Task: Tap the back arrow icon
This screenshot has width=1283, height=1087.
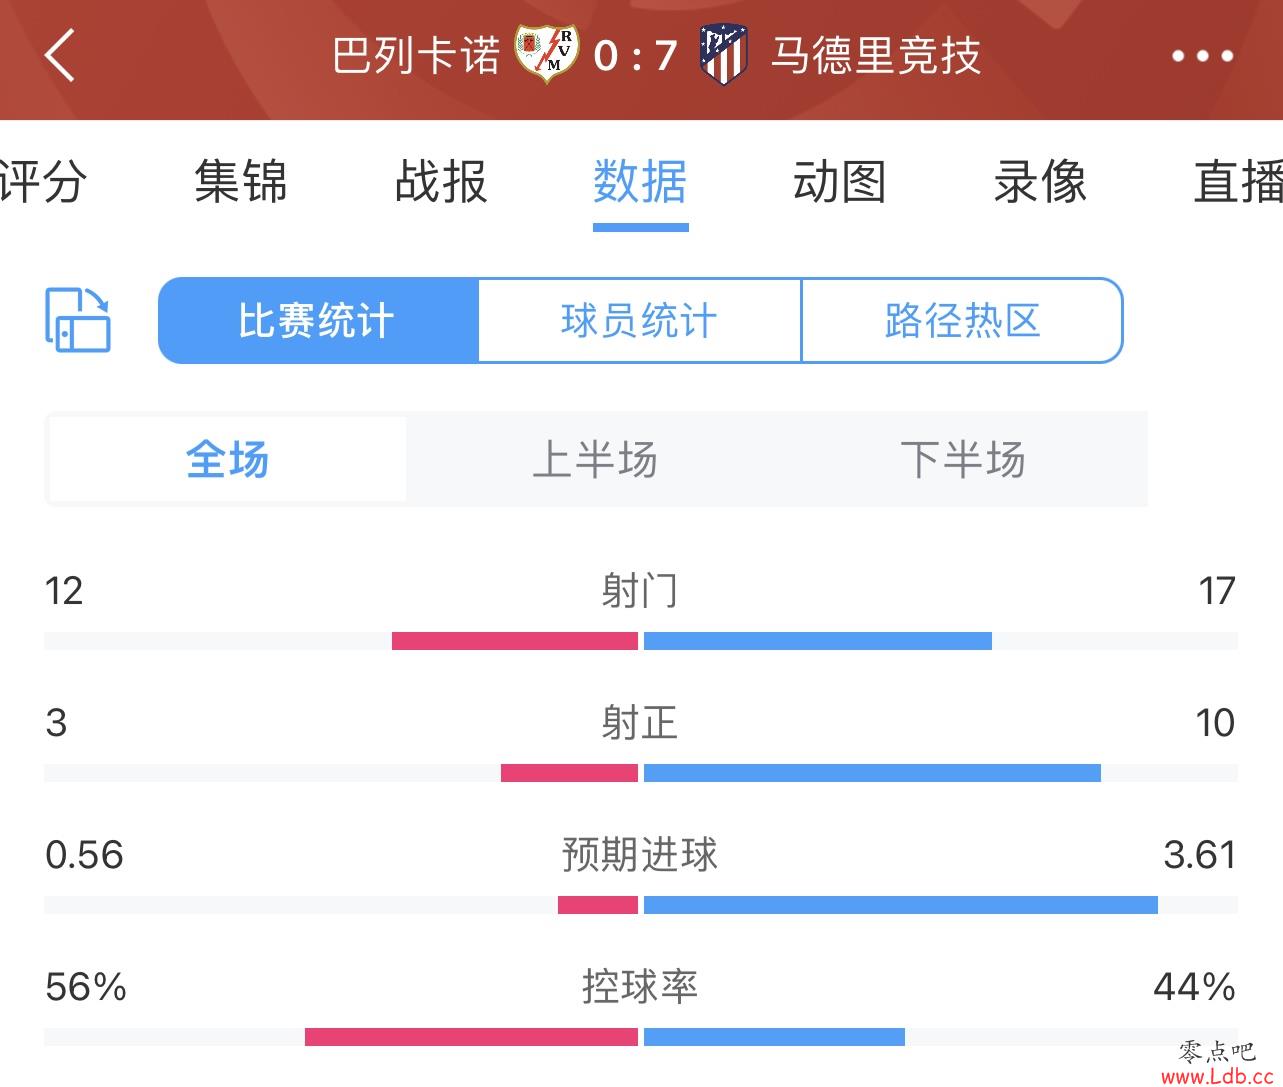Action: (60, 55)
